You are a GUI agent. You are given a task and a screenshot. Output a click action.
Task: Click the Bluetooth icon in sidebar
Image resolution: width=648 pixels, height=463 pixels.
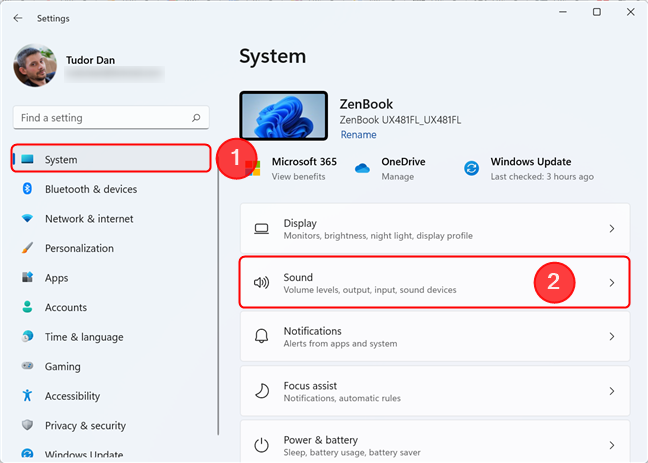click(x=27, y=189)
